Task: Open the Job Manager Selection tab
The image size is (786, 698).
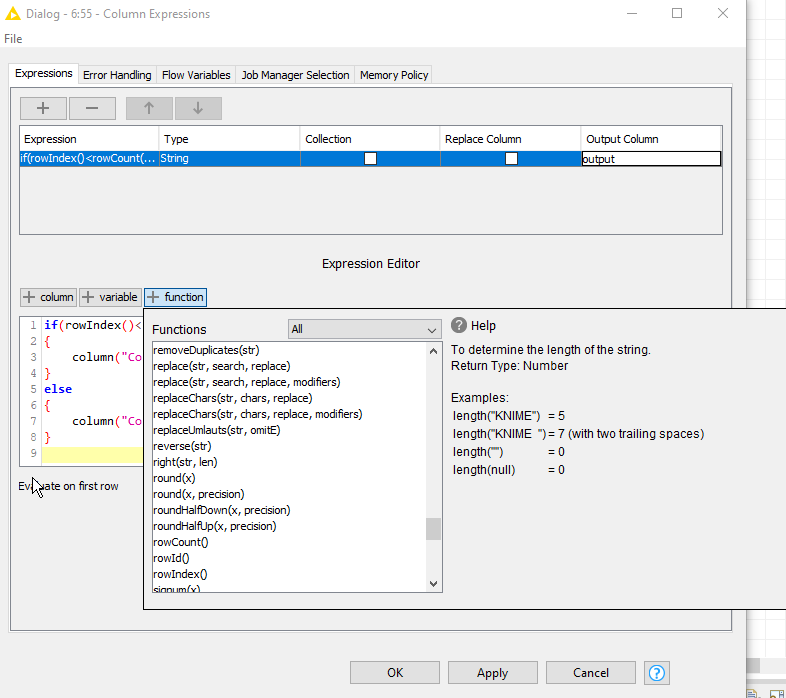Action: [x=295, y=75]
